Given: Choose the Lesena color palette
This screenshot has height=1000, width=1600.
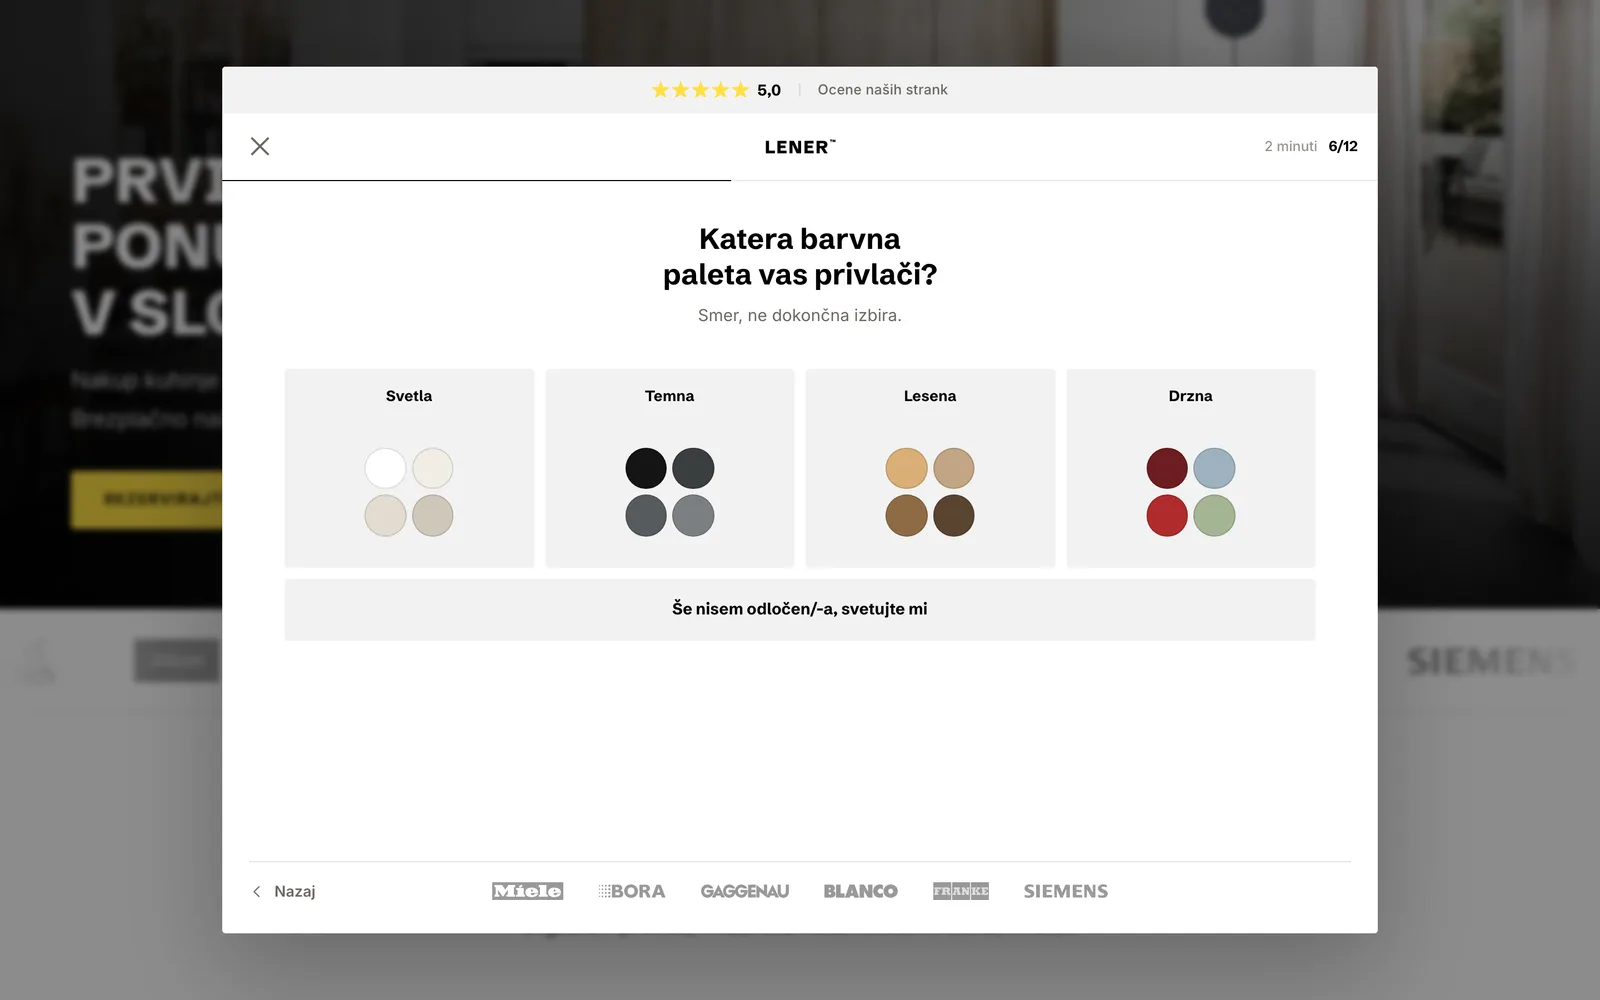Looking at the screenshot, I should [x=930, y=468].
